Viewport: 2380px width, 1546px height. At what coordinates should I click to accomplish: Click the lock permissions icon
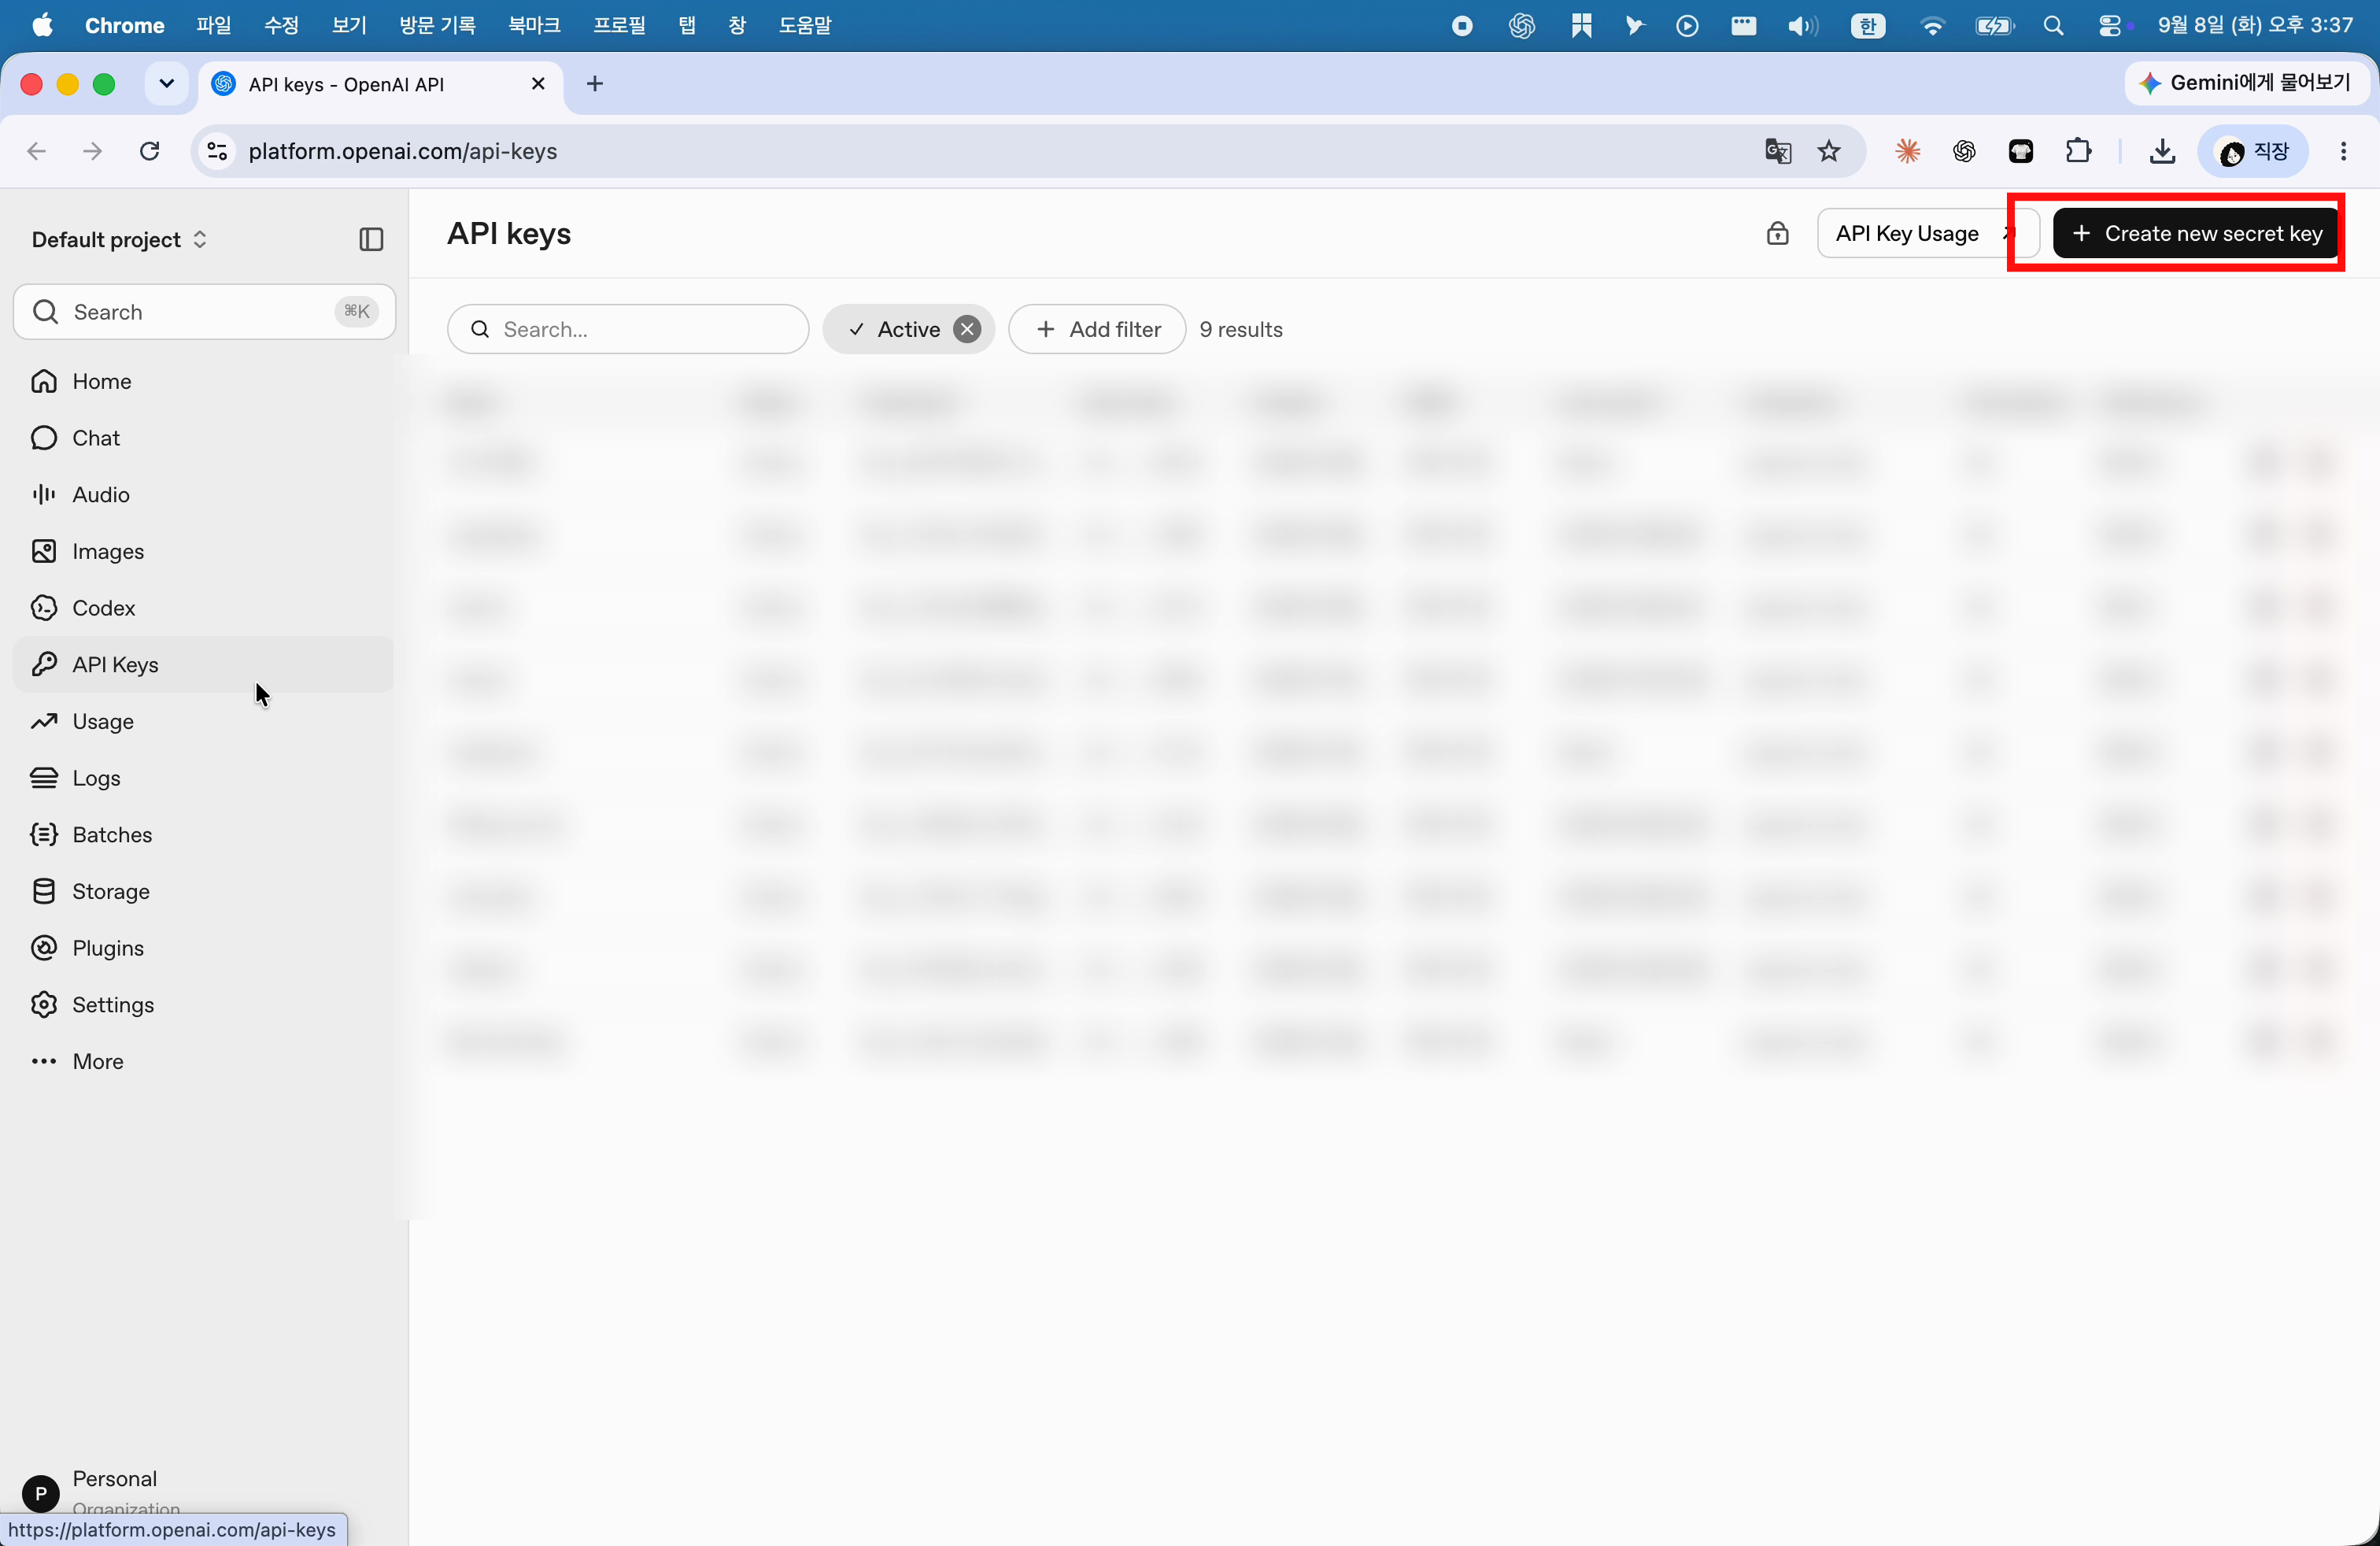point(1777,233)
